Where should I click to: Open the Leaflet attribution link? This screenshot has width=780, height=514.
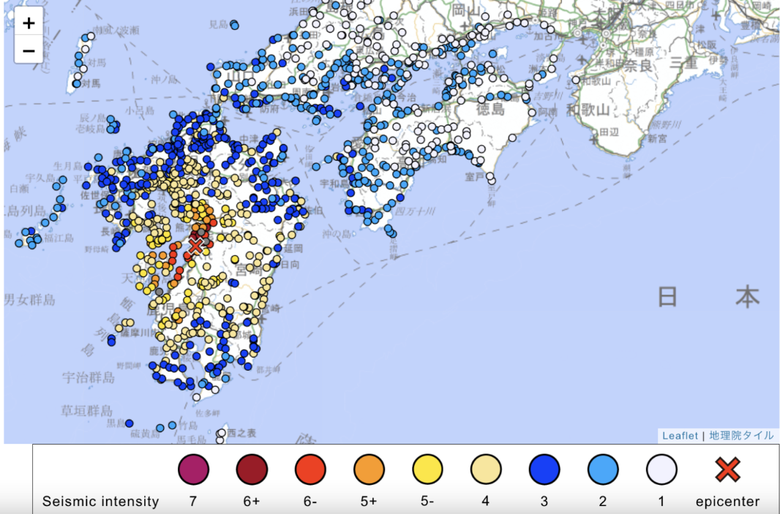point(680,435)
